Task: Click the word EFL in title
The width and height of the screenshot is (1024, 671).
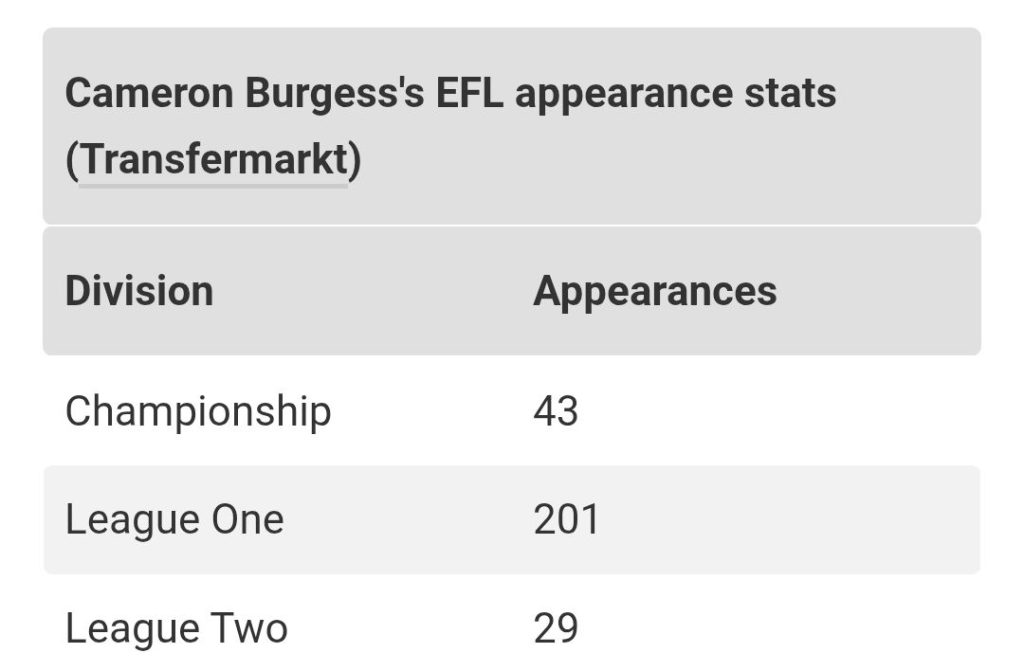Action: click(x=470, y=93)
